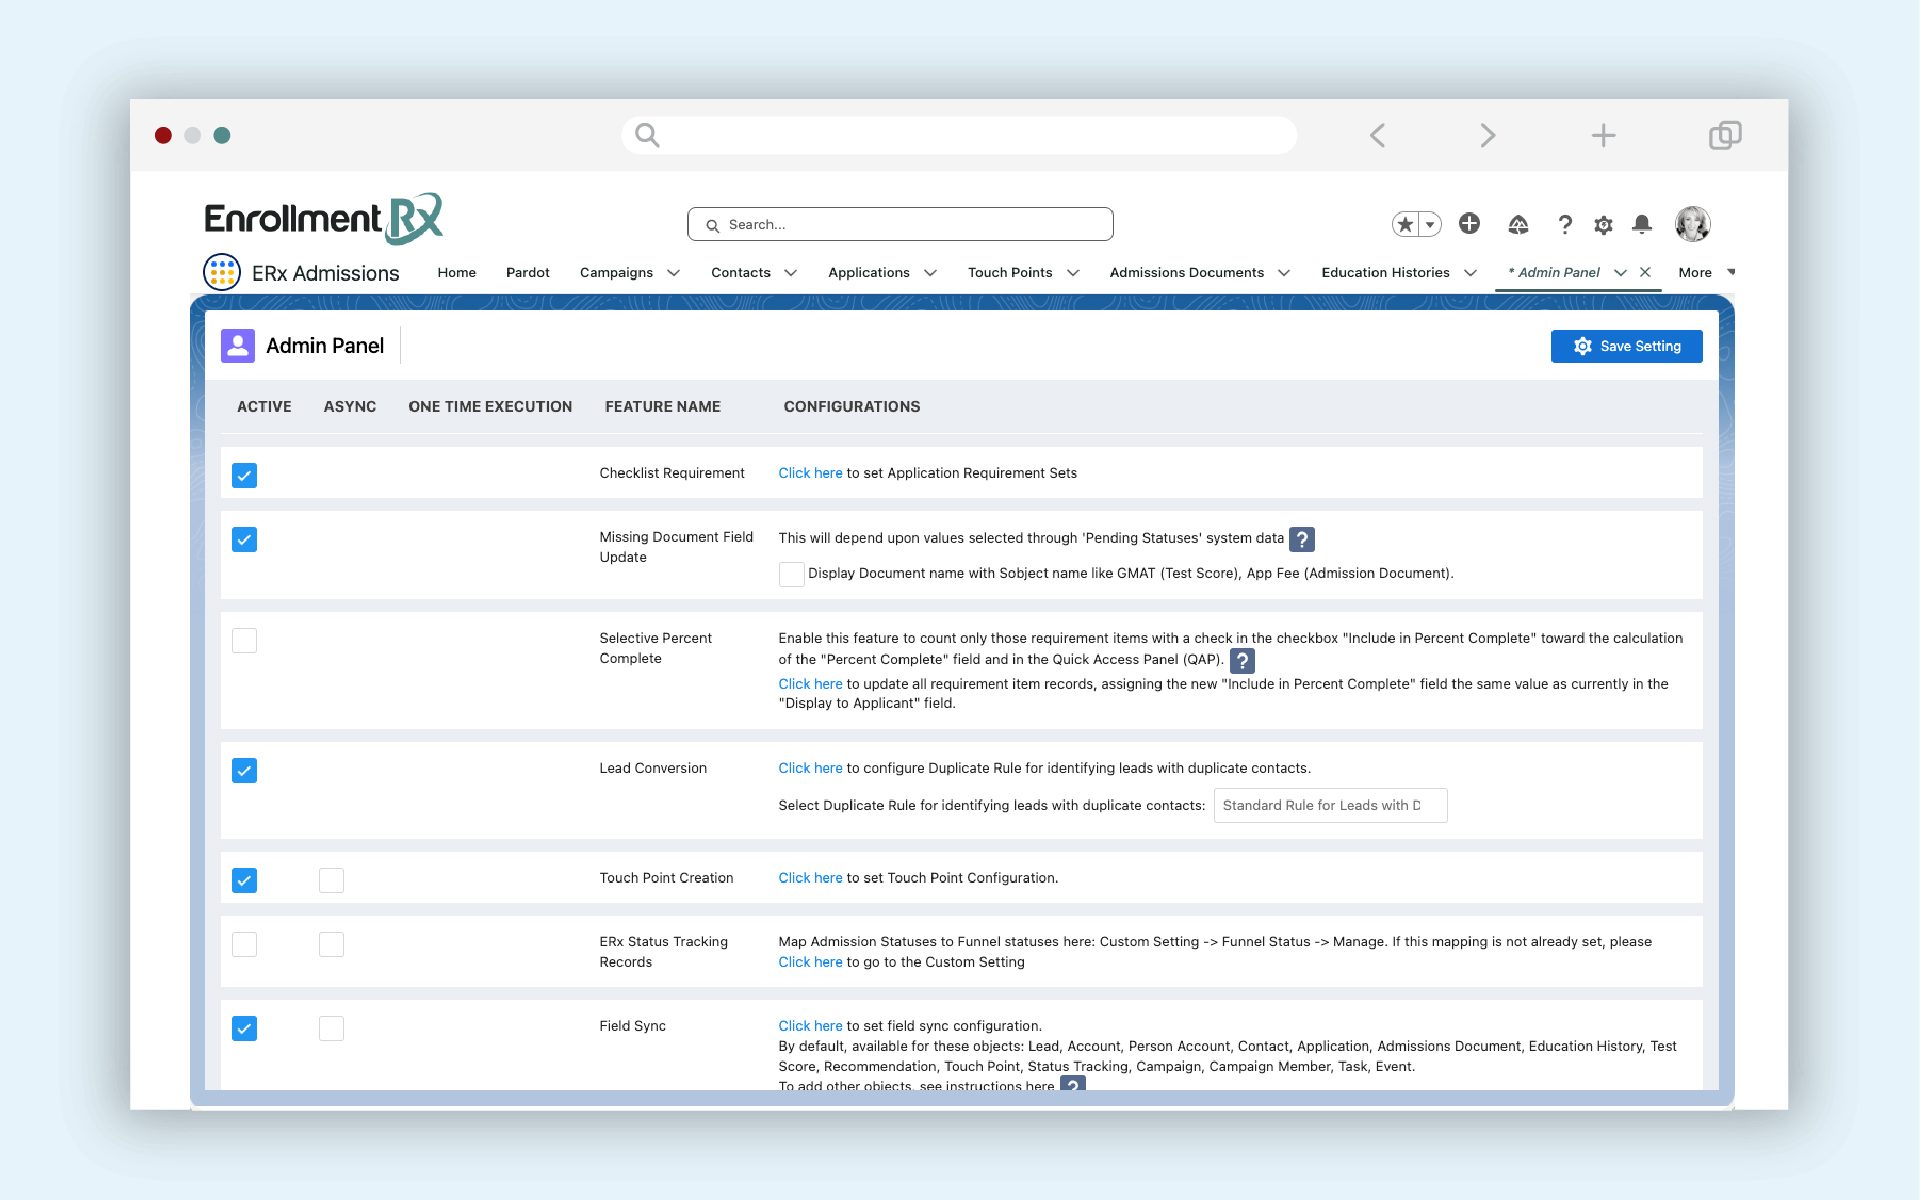The width and height of the screenshot is (1920, 1200).
Task: Open the setup gear icon
Action: pos(1603,225)
